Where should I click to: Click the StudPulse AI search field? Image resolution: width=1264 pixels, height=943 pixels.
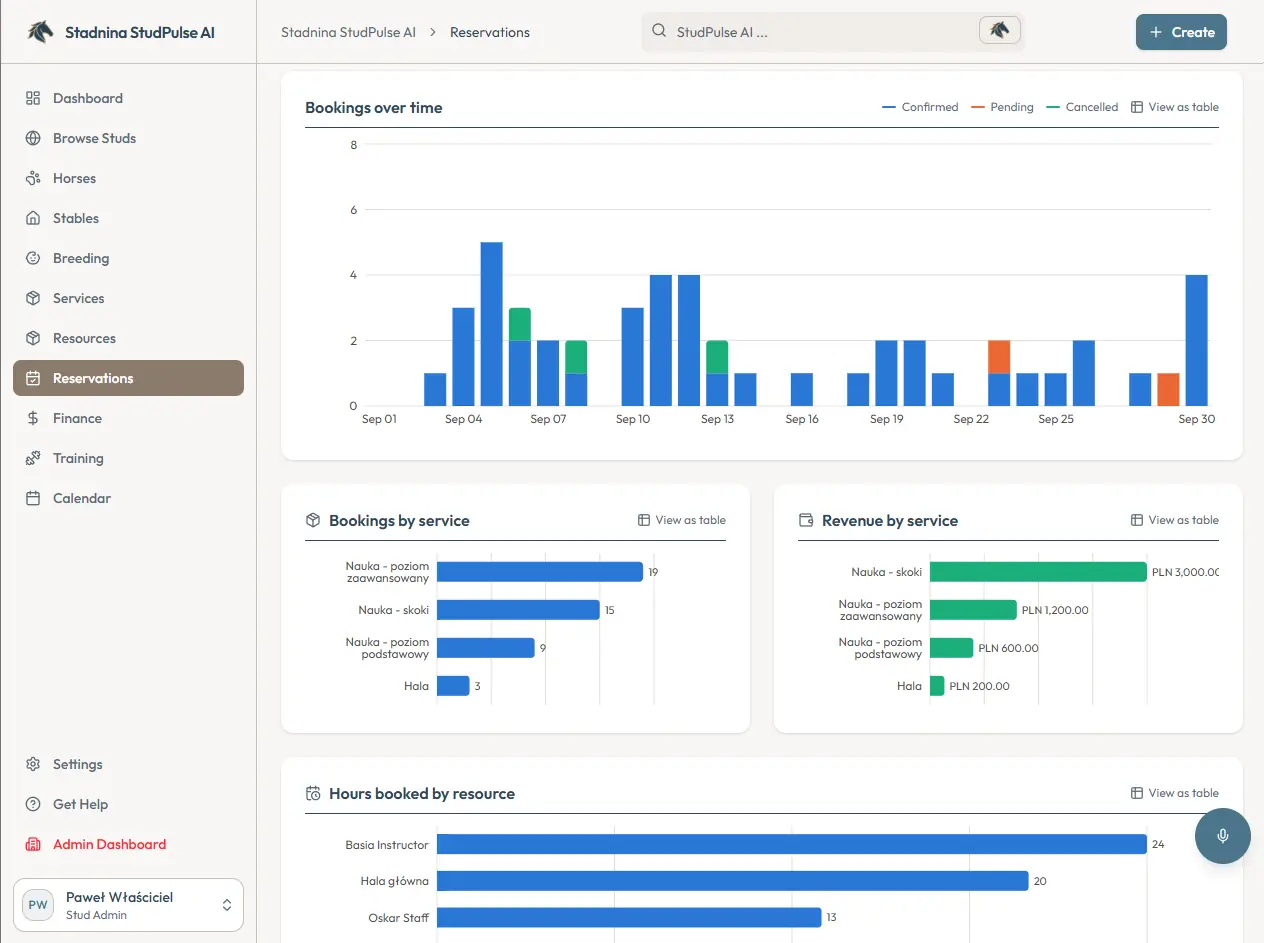[x=833, y=31]
